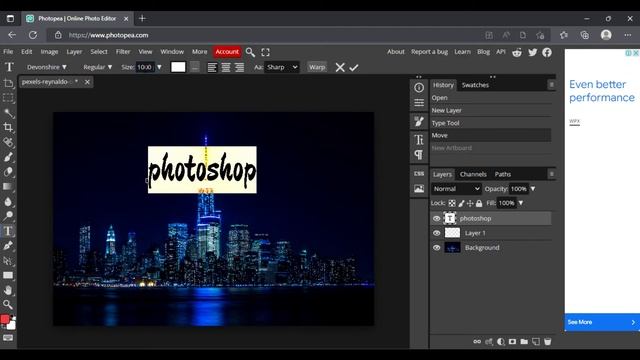This screenshot has width=640, height=360.
Task: Open the Report a bug link
Action: point(429,52)
